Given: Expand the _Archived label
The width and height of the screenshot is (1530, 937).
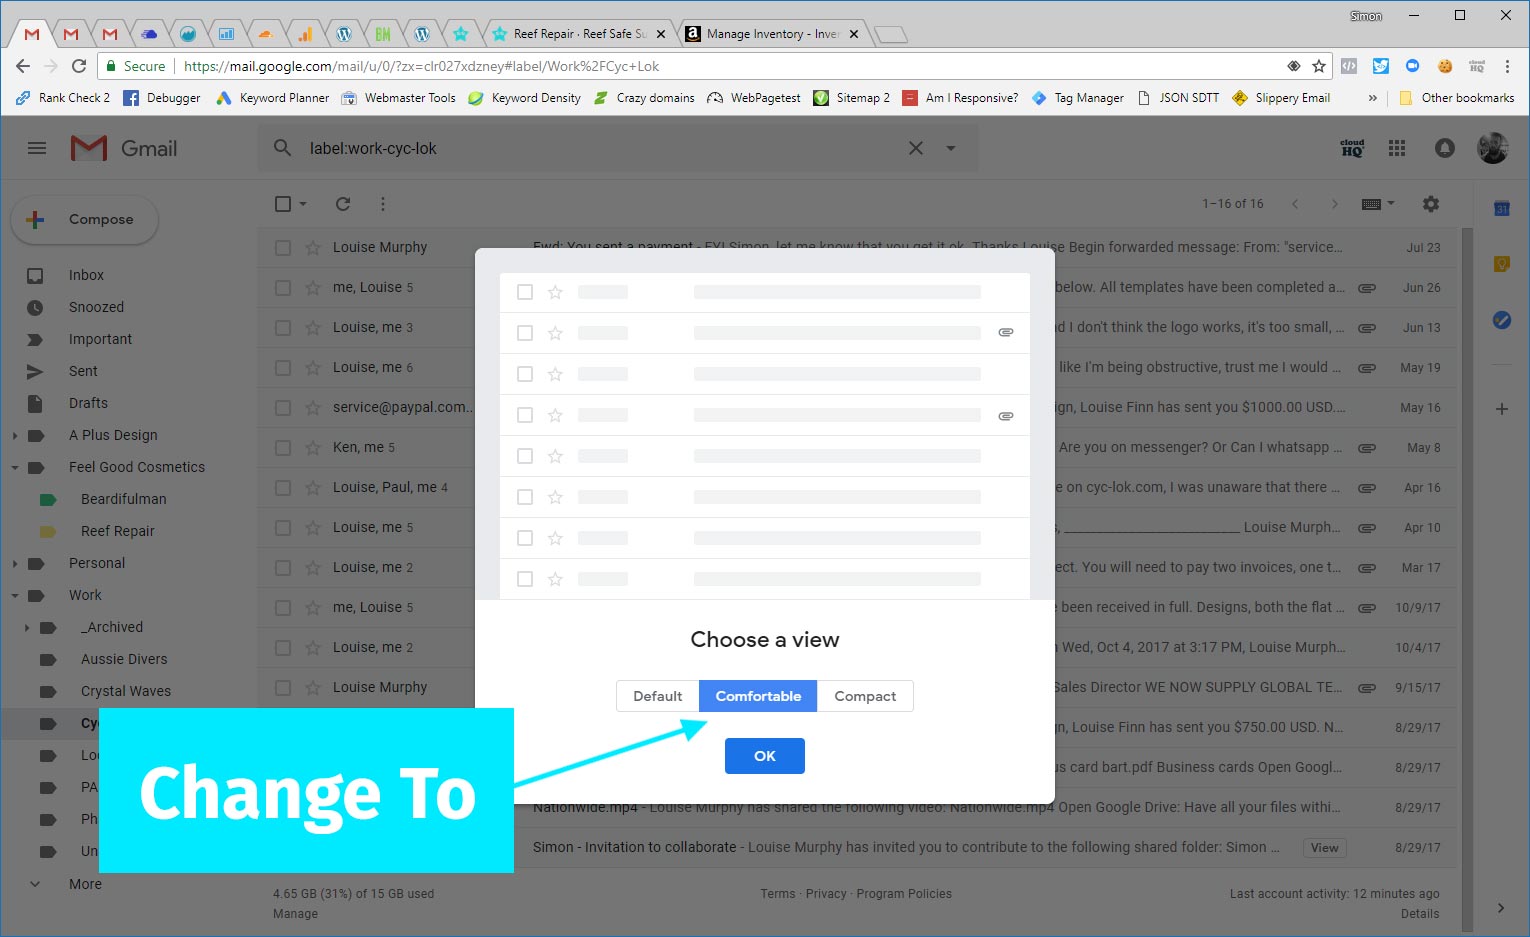Looking at the screenshot, I should 27,627.
